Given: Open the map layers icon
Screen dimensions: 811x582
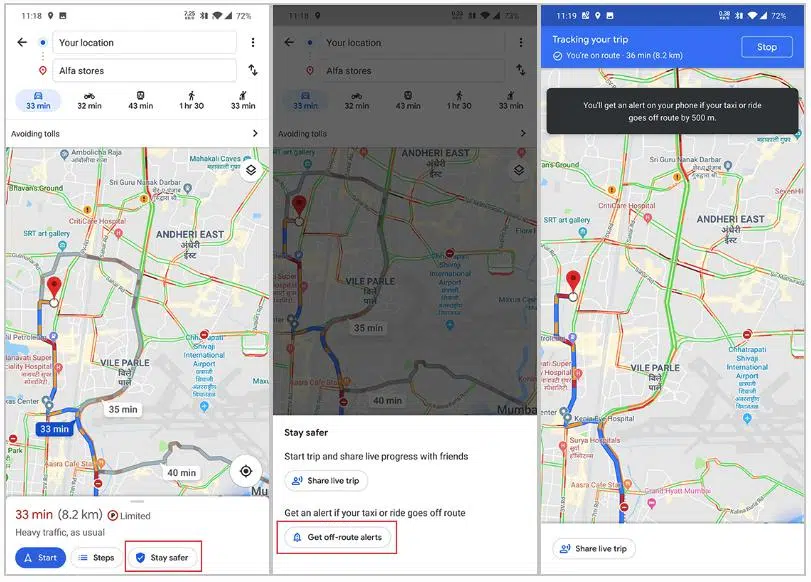Looking at the screenshot, I should point(251,170).
